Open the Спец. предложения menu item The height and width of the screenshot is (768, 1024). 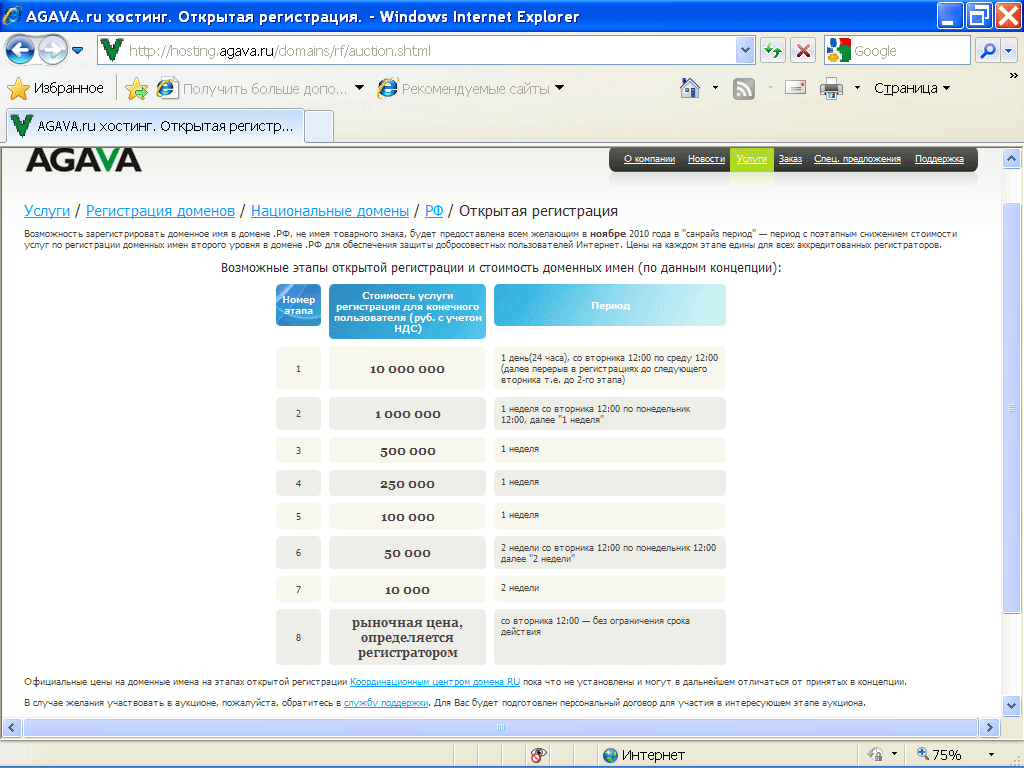[x=857, y=159]
